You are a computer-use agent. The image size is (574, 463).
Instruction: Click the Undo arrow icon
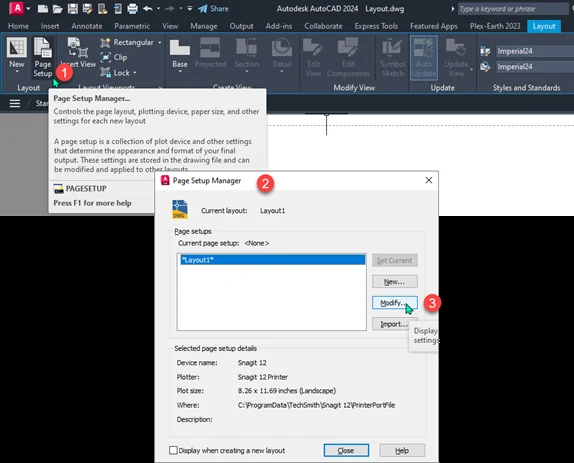click(148, 8)
